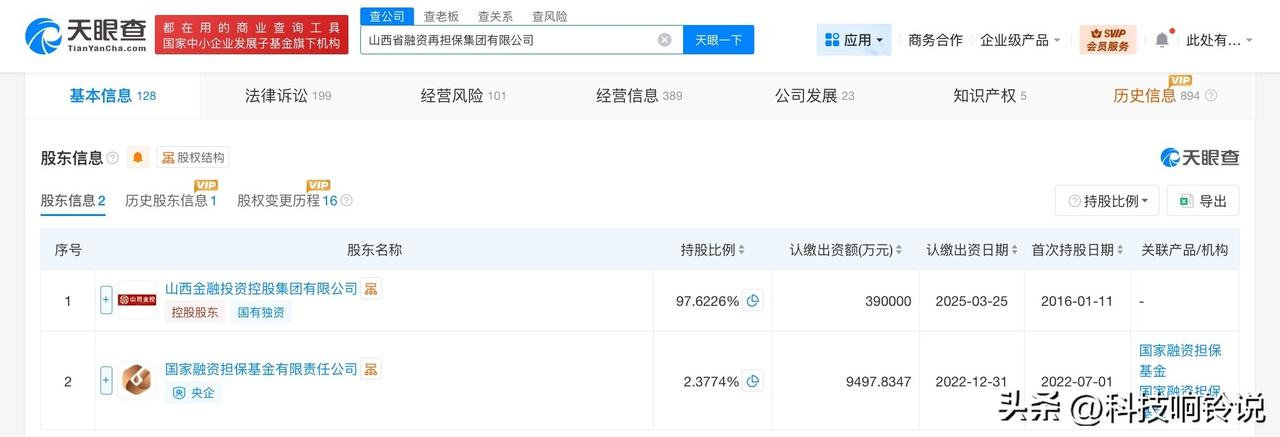Screen dimensions: 1280x437
Task: Open the 应用 dropdown menu
Action: (x=854, y=40)
